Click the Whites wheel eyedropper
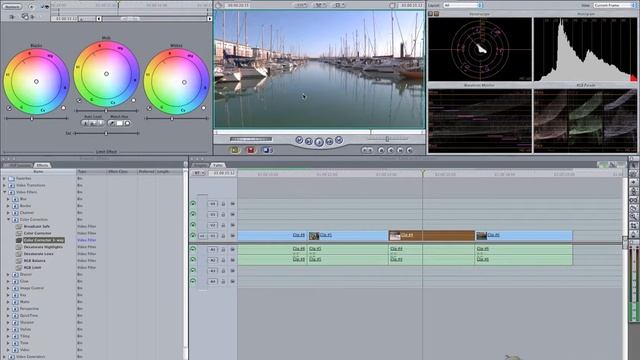Viewport: 640px width, 360px height. tap(149, 108)
